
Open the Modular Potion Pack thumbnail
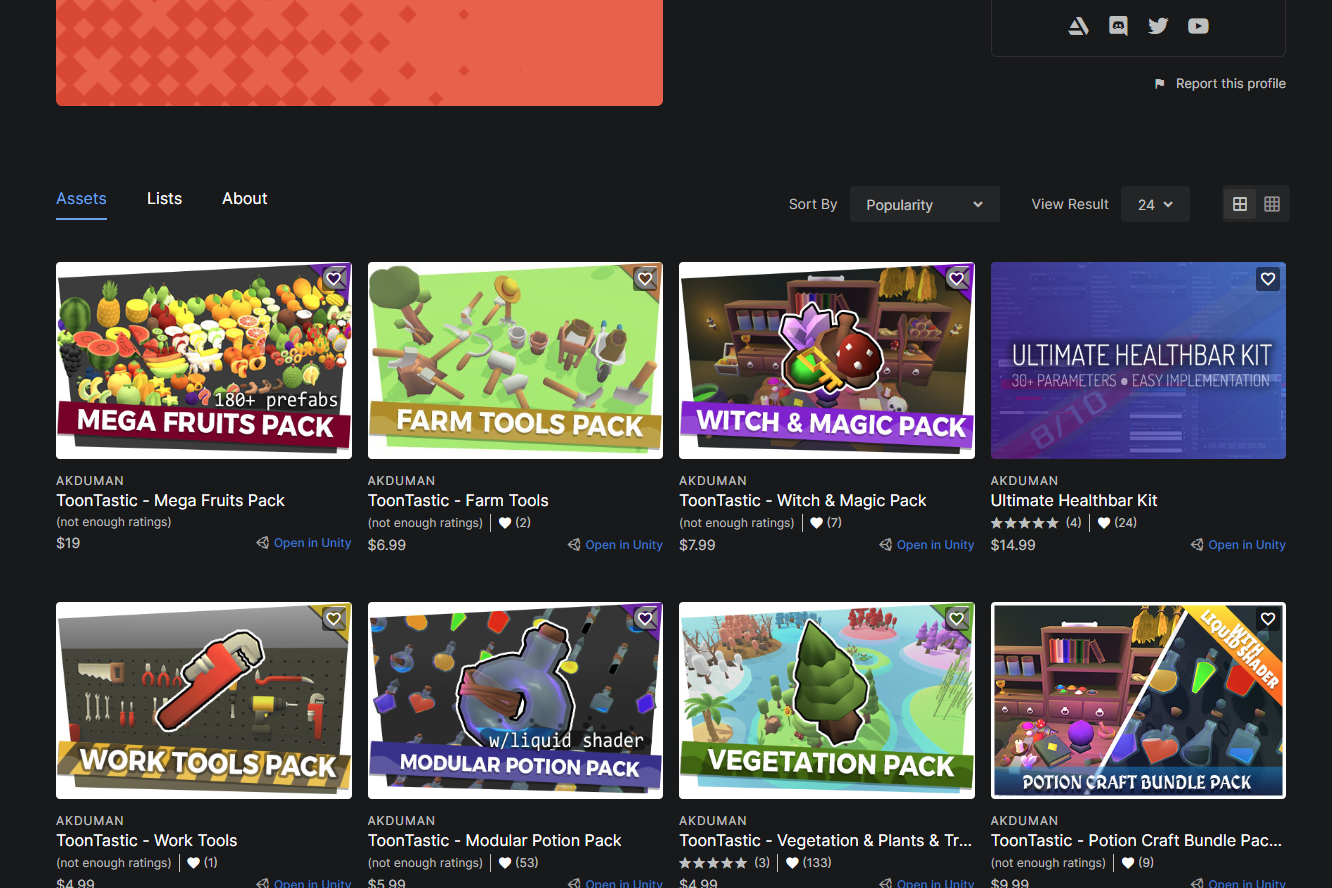(515, 700)
